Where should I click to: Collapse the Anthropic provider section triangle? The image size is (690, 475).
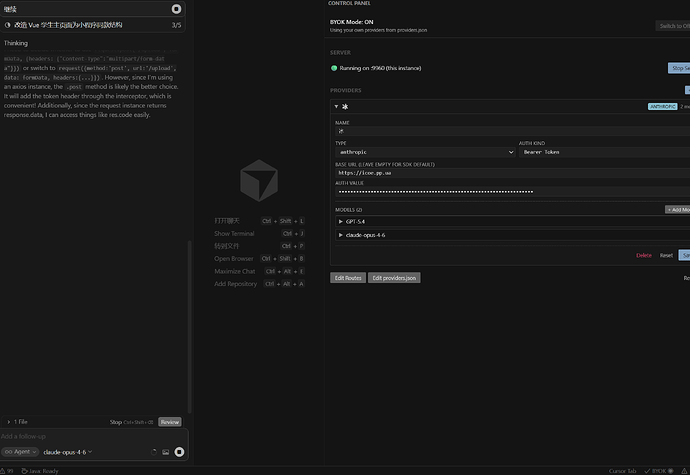pyautogui.click(x=336, y=107)
